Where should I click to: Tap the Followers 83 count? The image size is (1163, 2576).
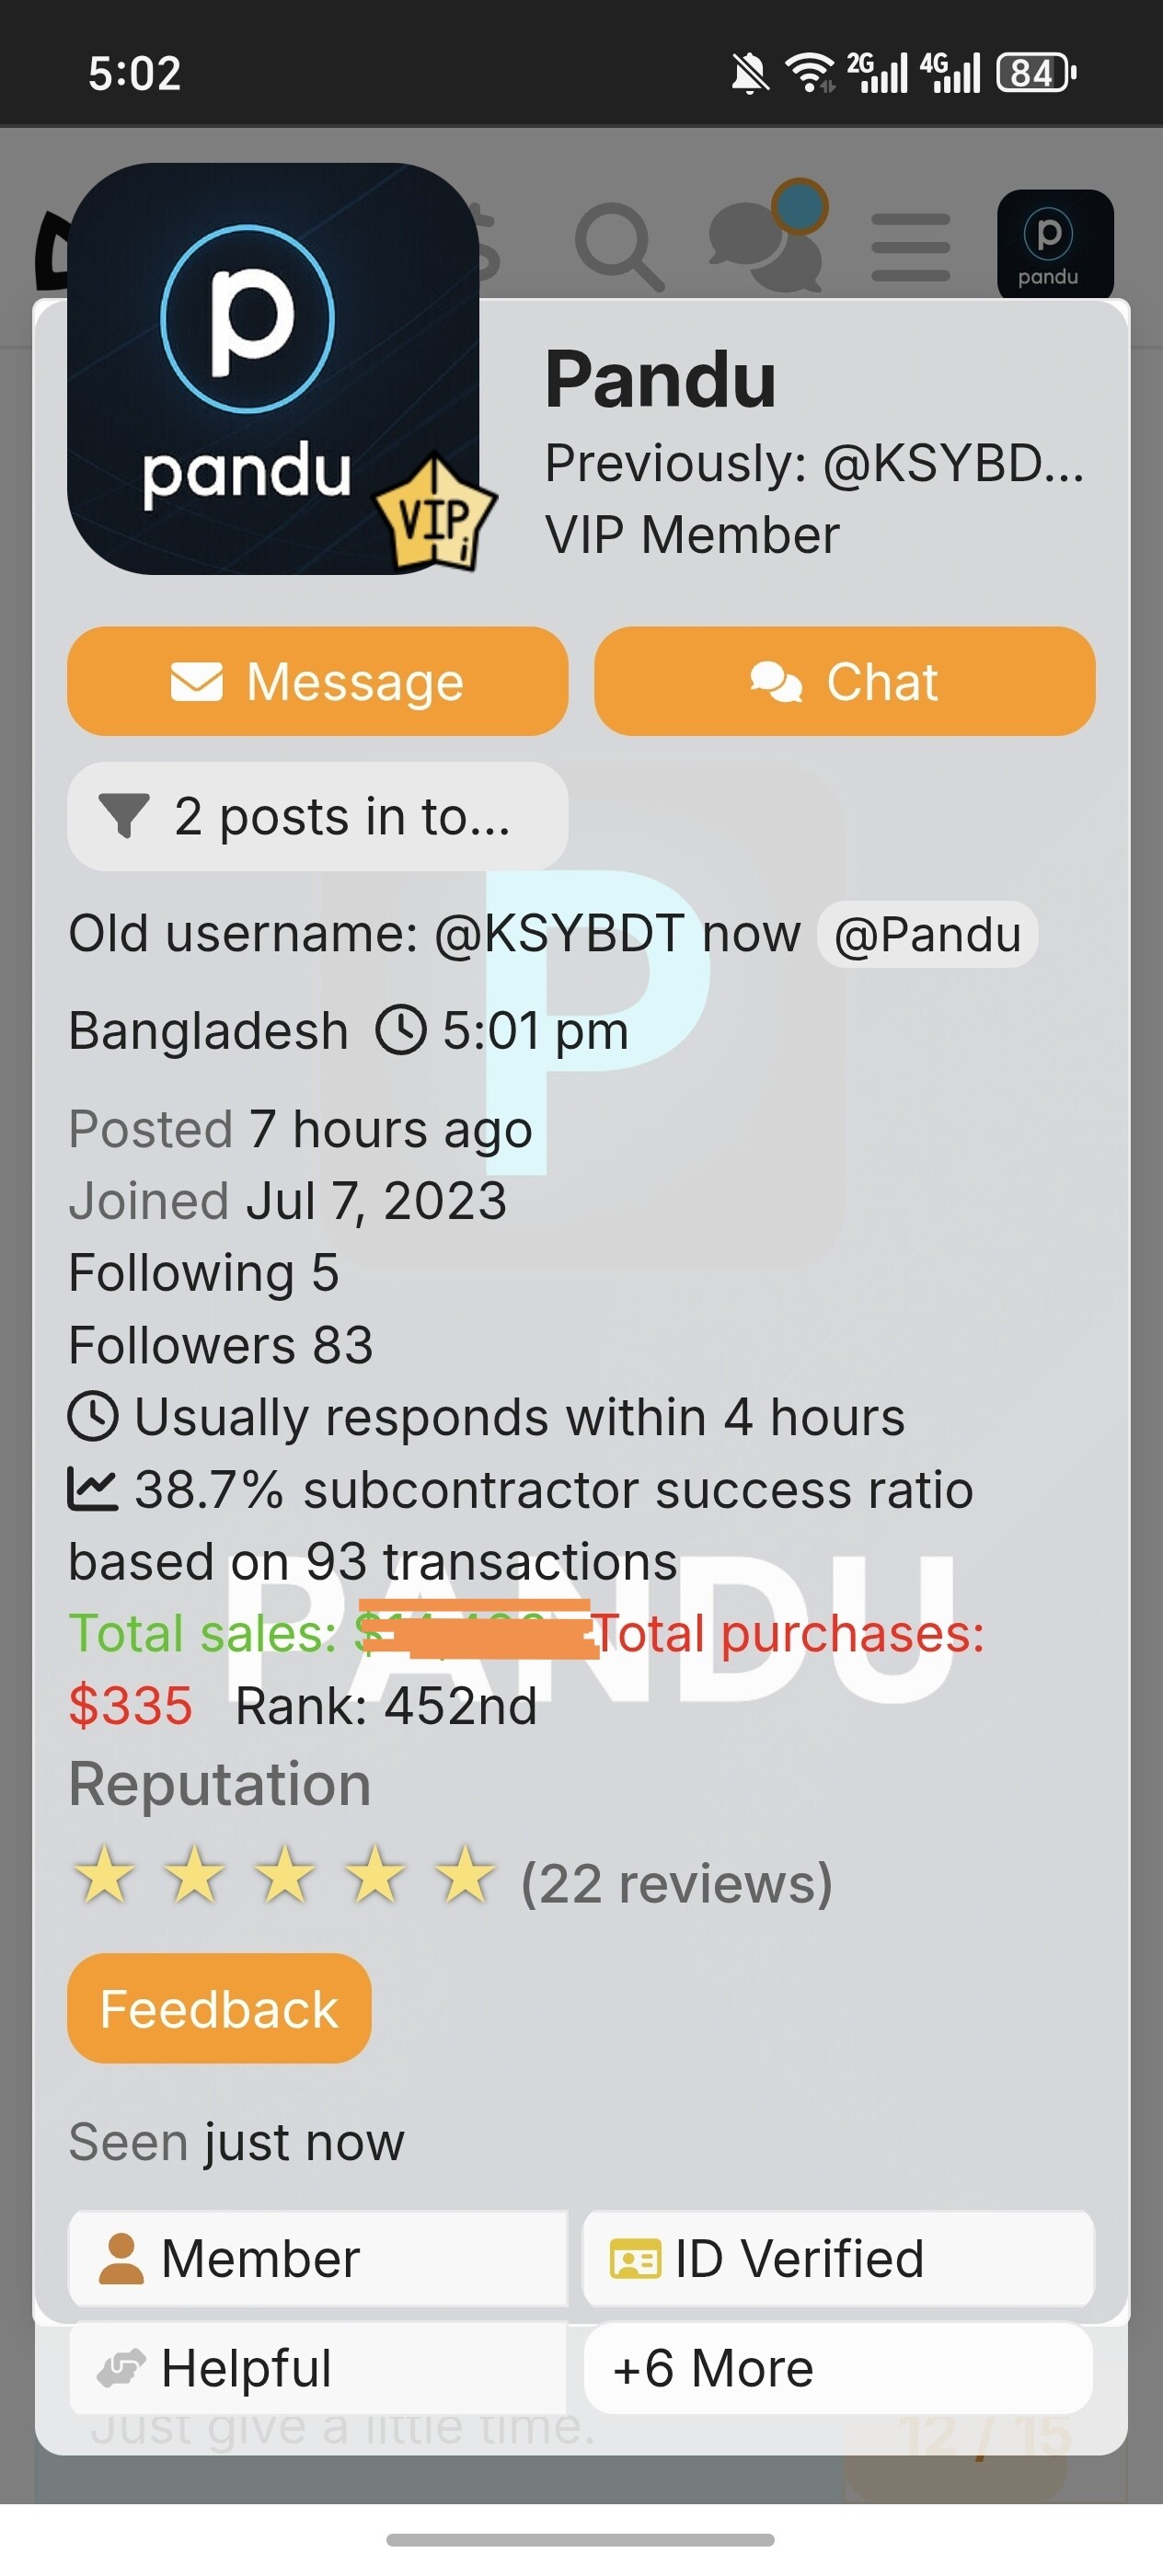[221, 1345]
